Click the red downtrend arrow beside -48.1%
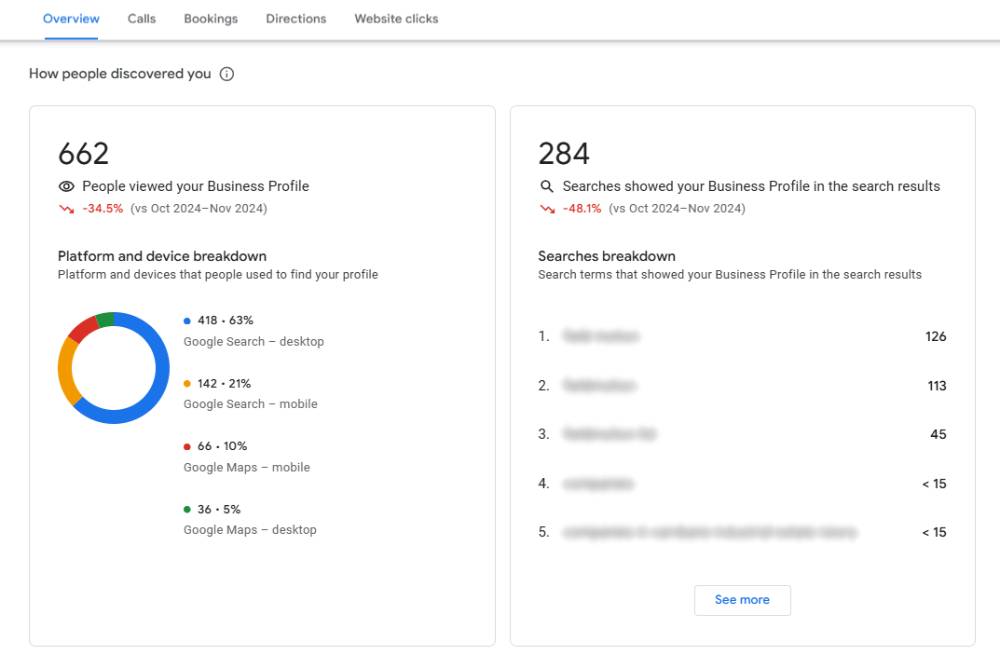The height and width of the screenshot is (655, 1000). point(547,209)
